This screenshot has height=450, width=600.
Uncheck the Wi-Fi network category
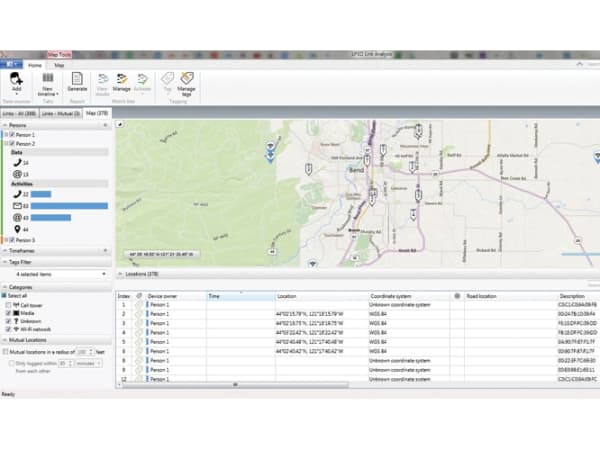[10, 327]
